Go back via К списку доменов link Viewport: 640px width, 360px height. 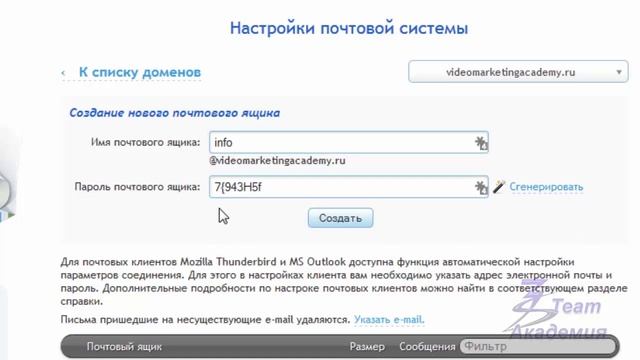pyautogui.click(x=140, y=72)
